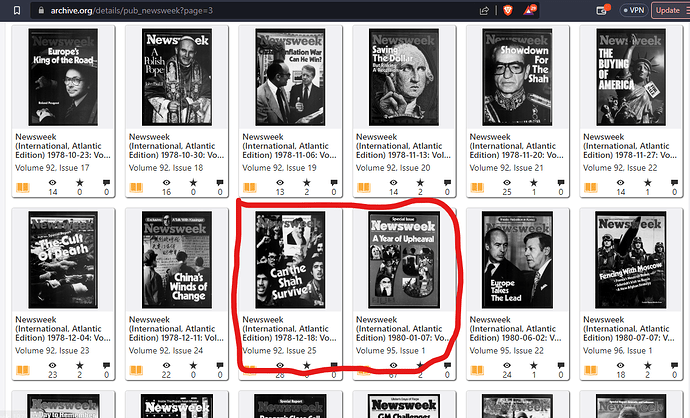Click the book icon on the Issue 20 card

tap(363, 187)
